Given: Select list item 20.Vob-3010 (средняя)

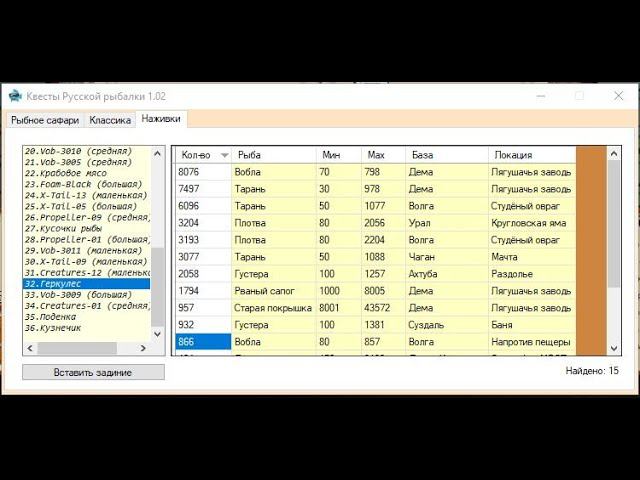Looking at the screenshot, I should point(87,151).
